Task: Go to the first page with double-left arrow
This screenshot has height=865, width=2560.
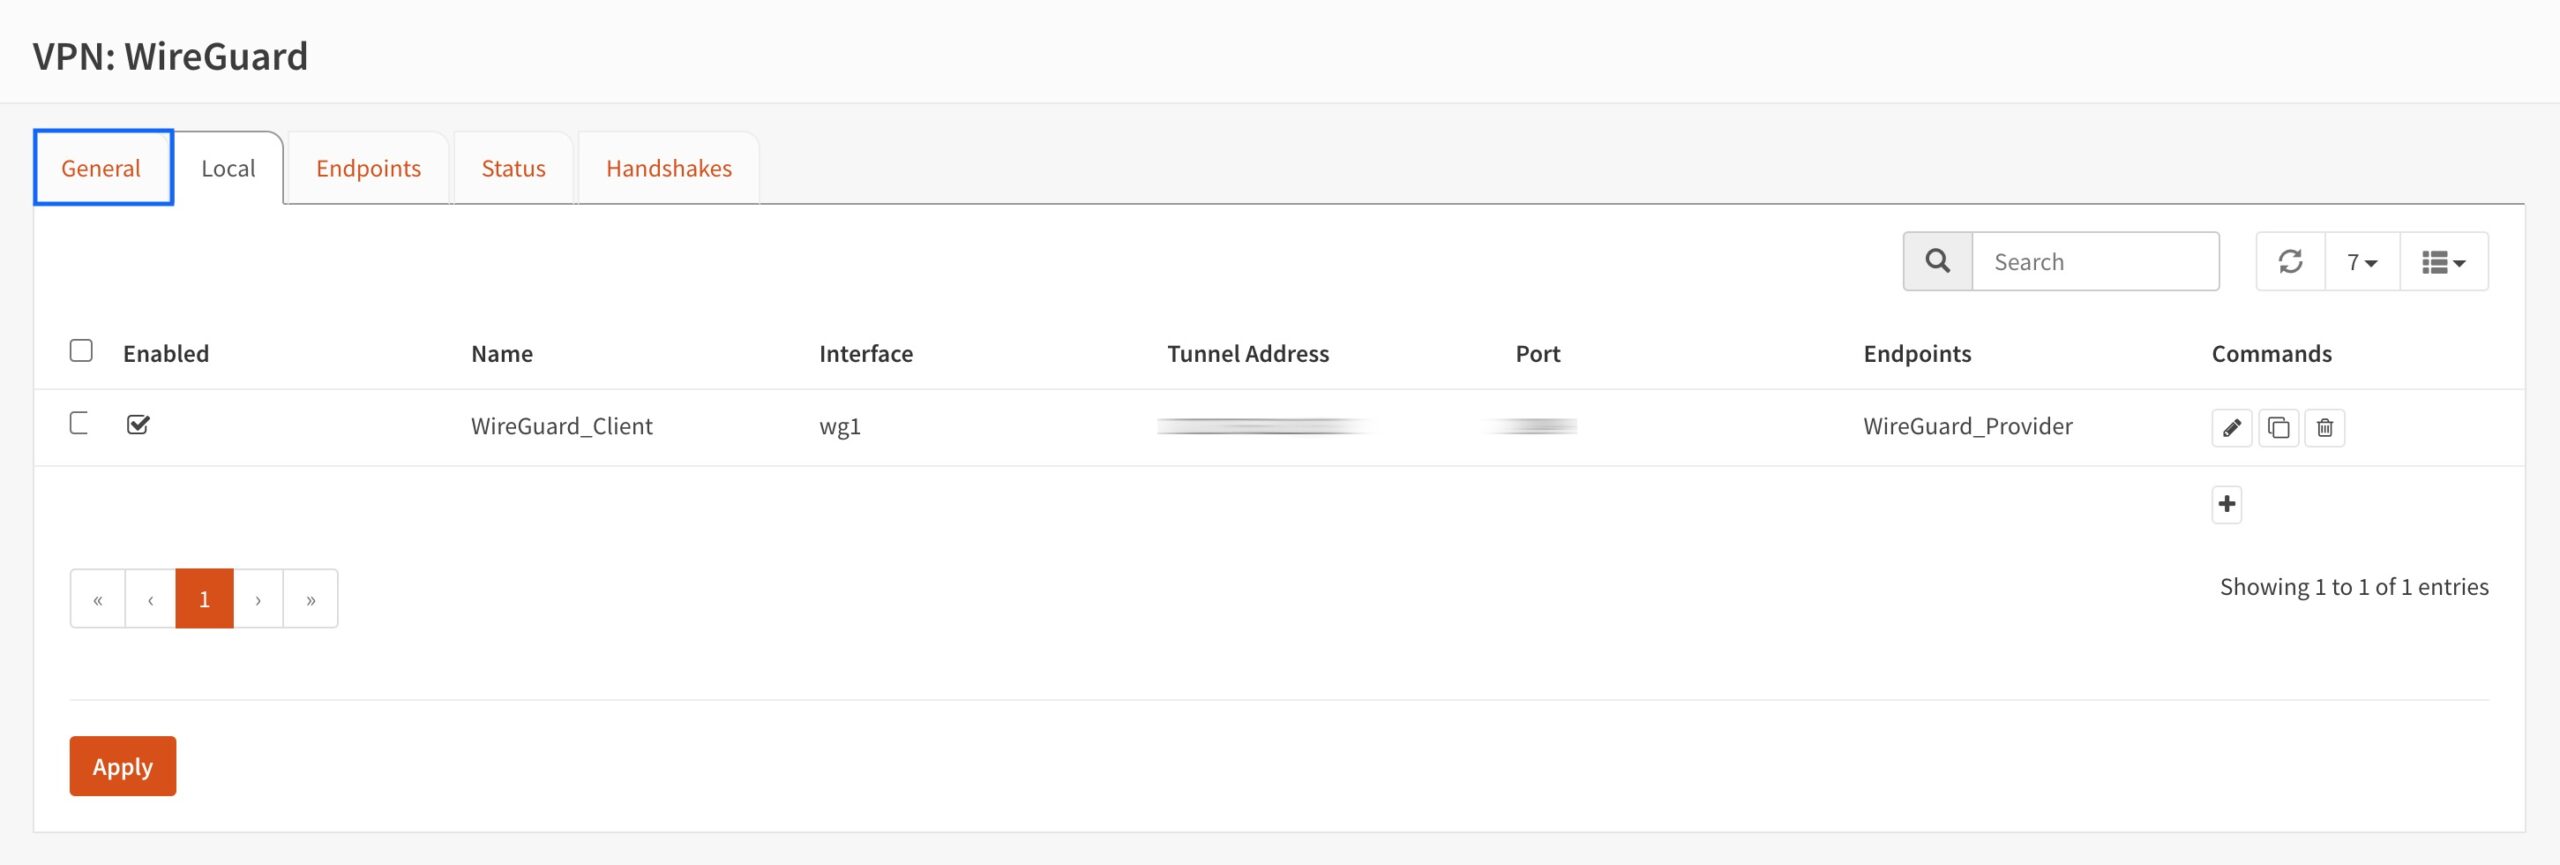Action: point(98,599)
